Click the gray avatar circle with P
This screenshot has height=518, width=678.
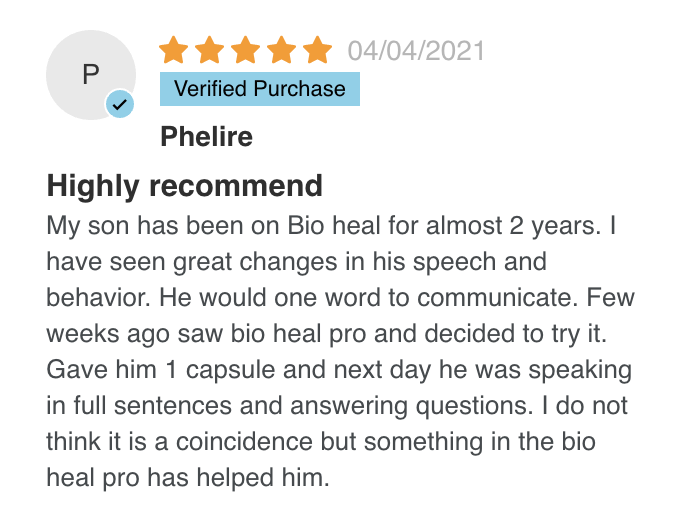91,75
